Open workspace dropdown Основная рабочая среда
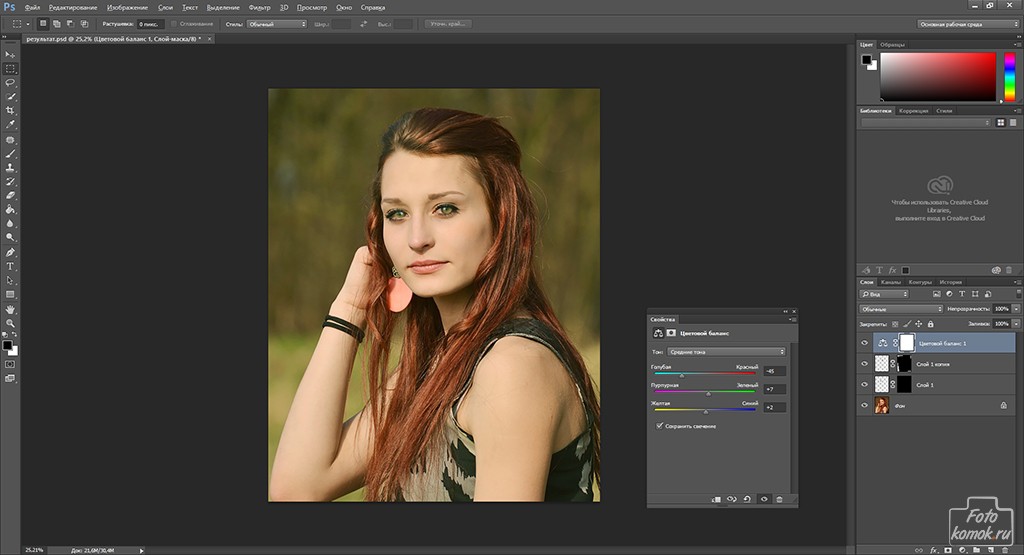 point(968,24)
